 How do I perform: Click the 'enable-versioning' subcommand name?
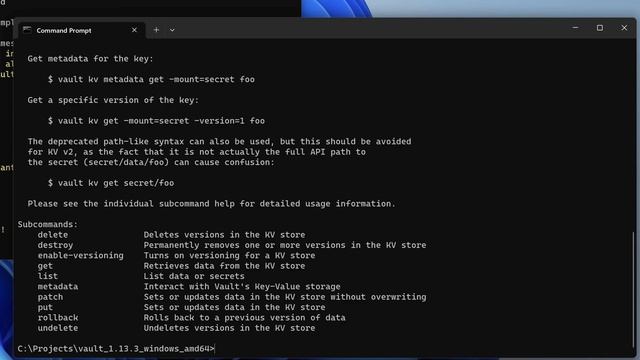pyautogui.click(x=80, y=256)
